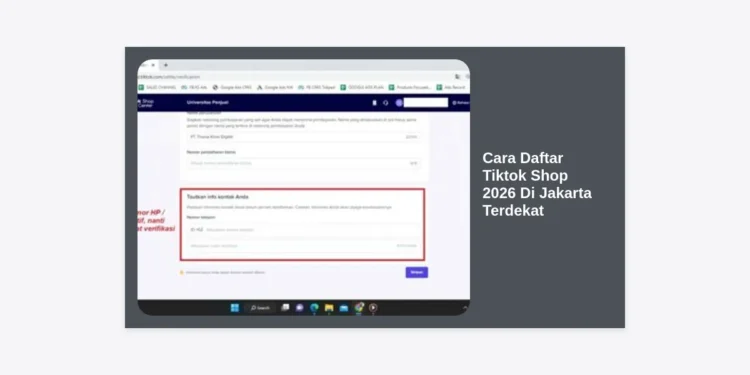Open Task View from the taskbar
Screen dimensions: 750x375
[x=285, y=308]
